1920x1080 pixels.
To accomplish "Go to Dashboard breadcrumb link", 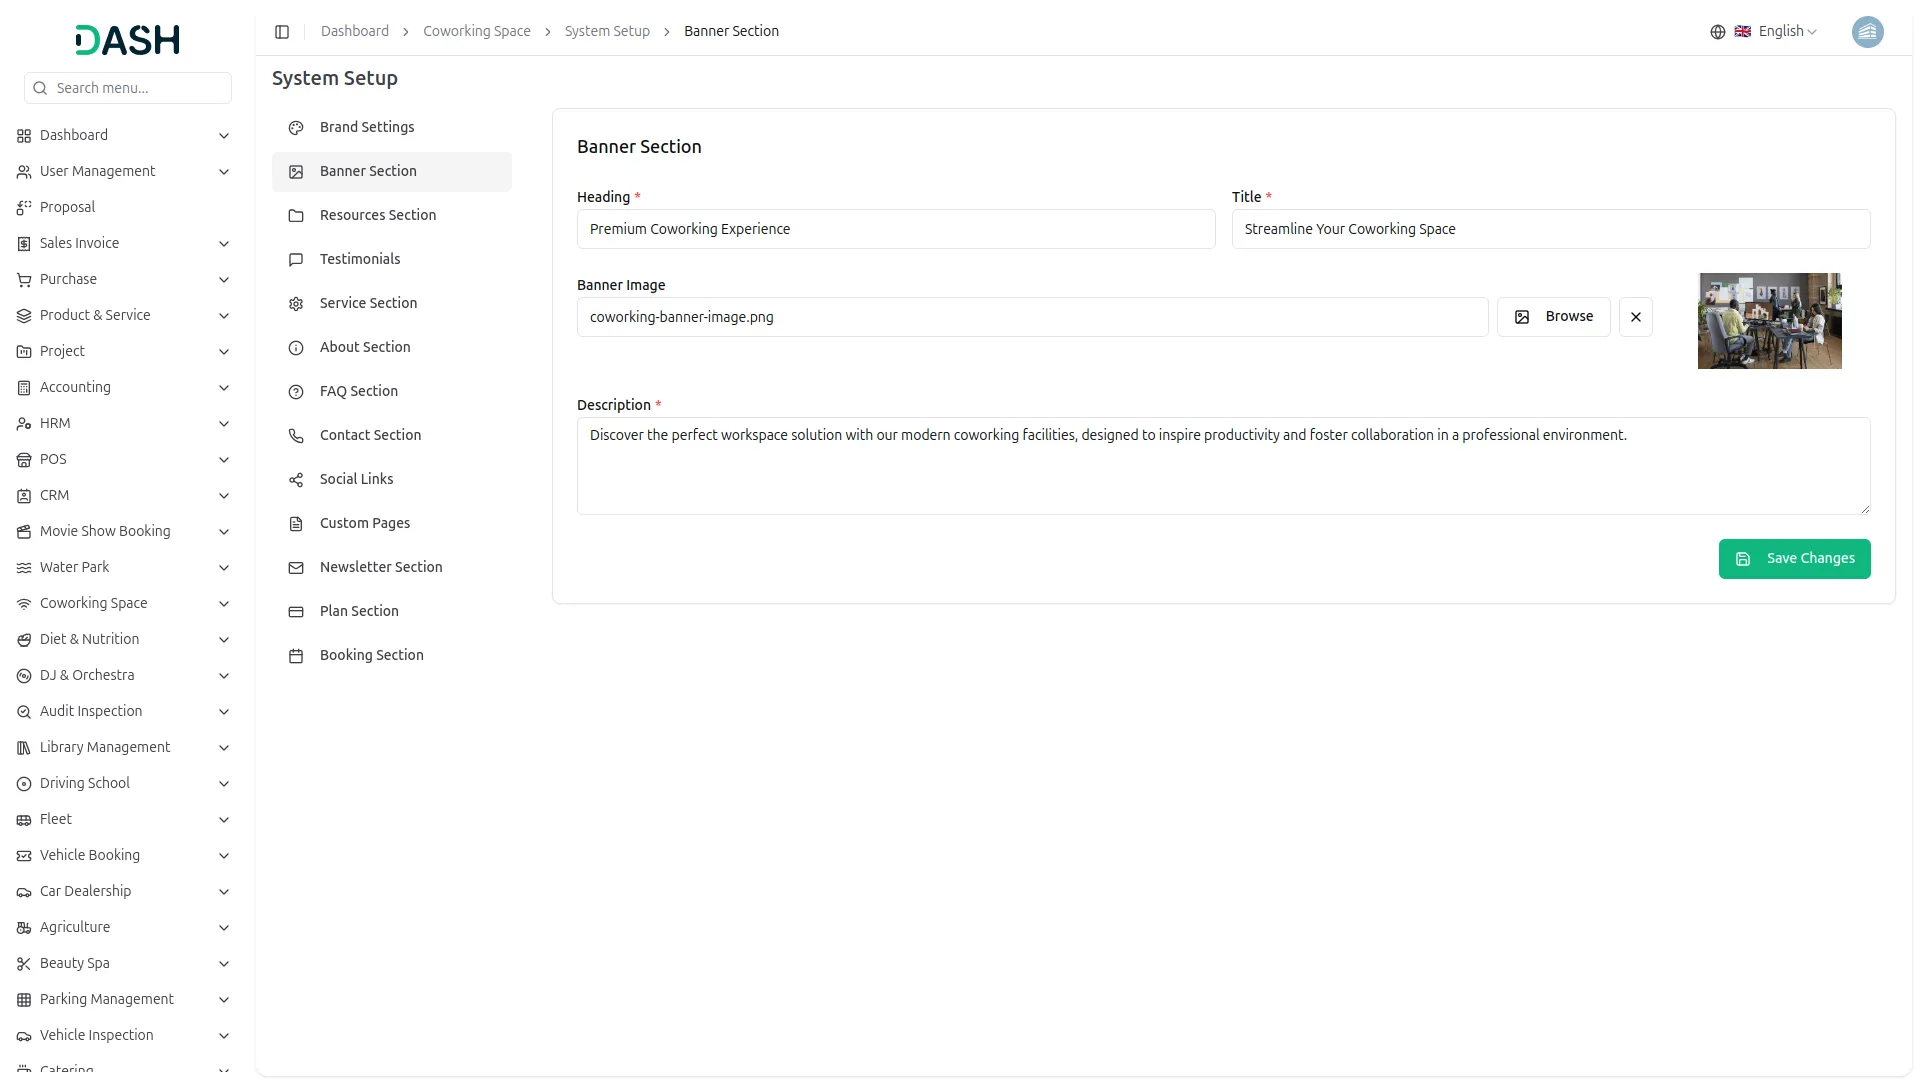I will [x=354, y=32].
